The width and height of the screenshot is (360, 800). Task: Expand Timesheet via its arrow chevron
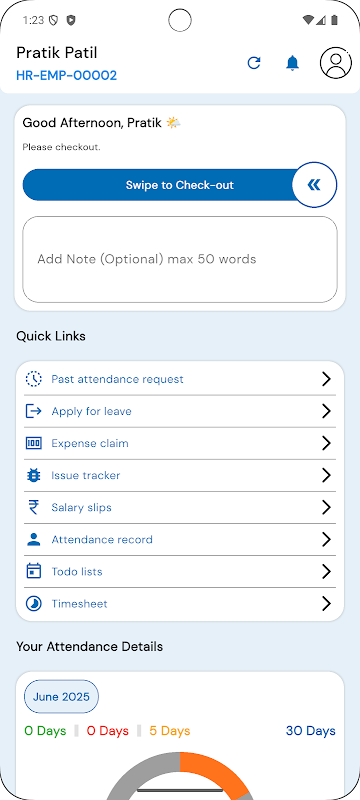coord(326,604)
